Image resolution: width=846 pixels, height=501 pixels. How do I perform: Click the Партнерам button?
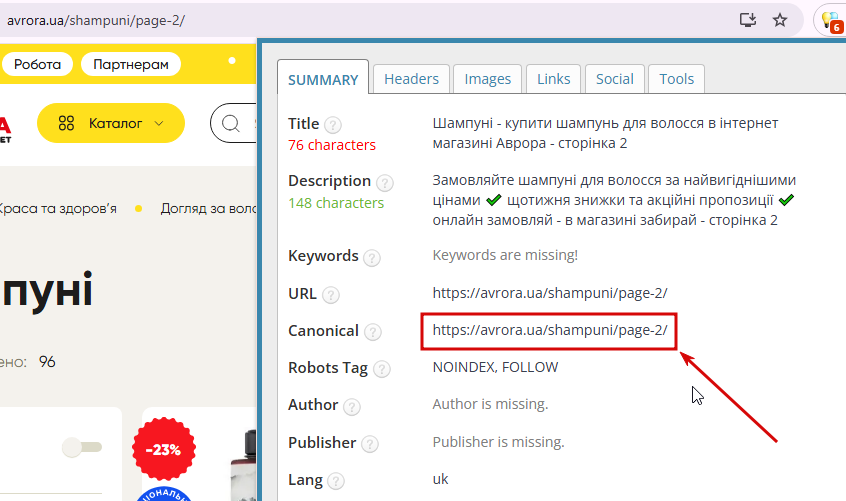(x=131, y=64)
